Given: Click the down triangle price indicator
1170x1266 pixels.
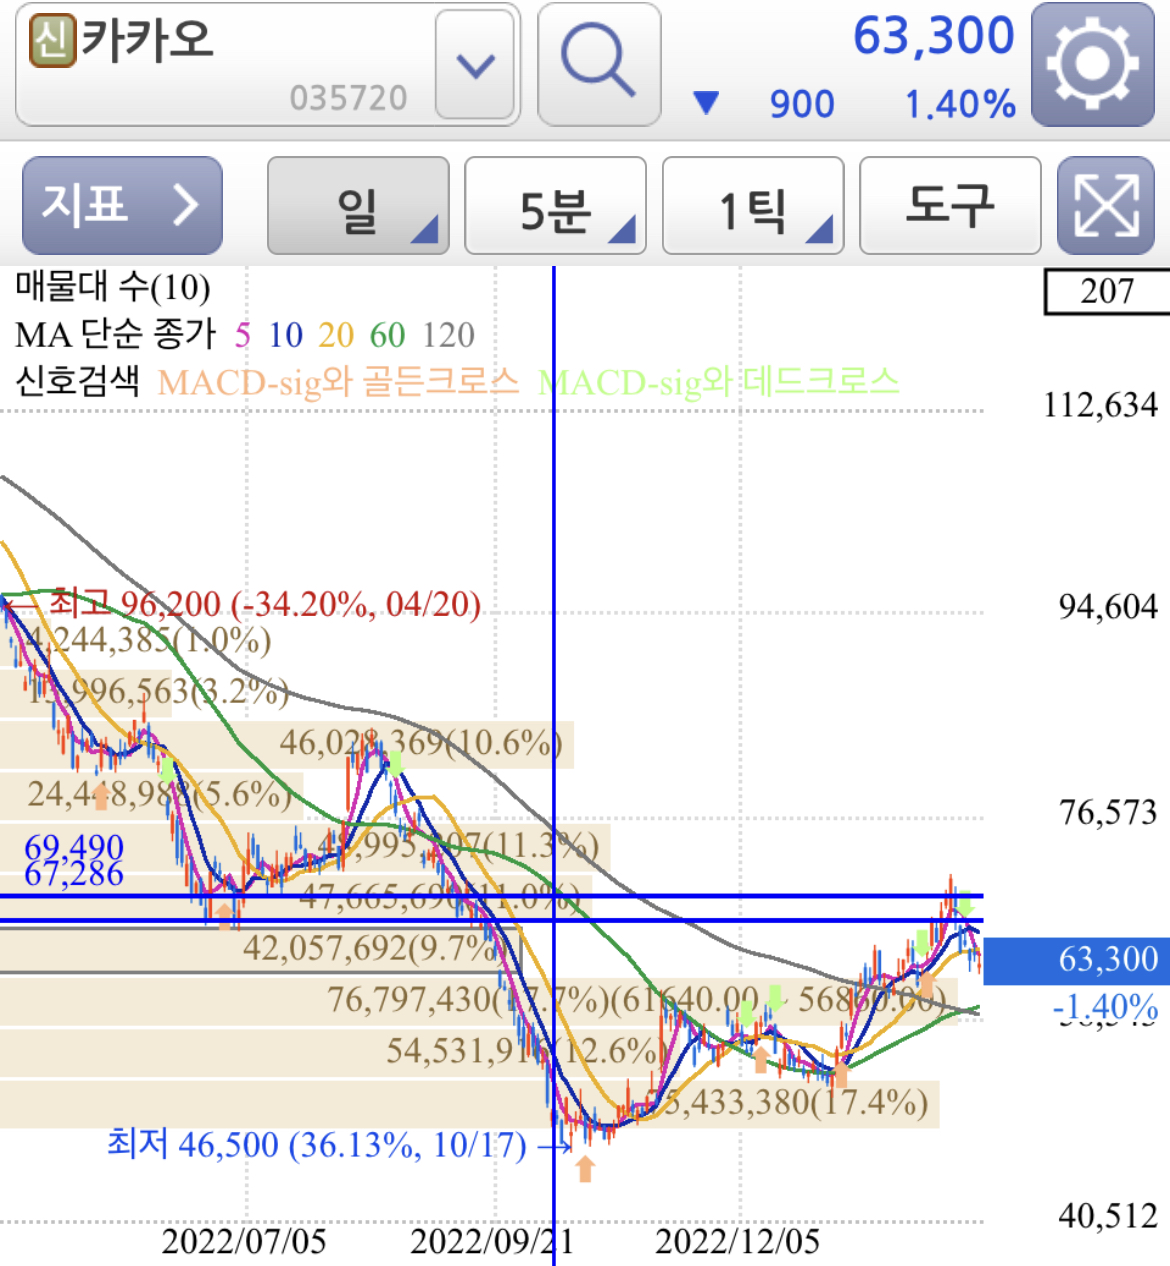Looking at the screenshot, I should [706, 102].
